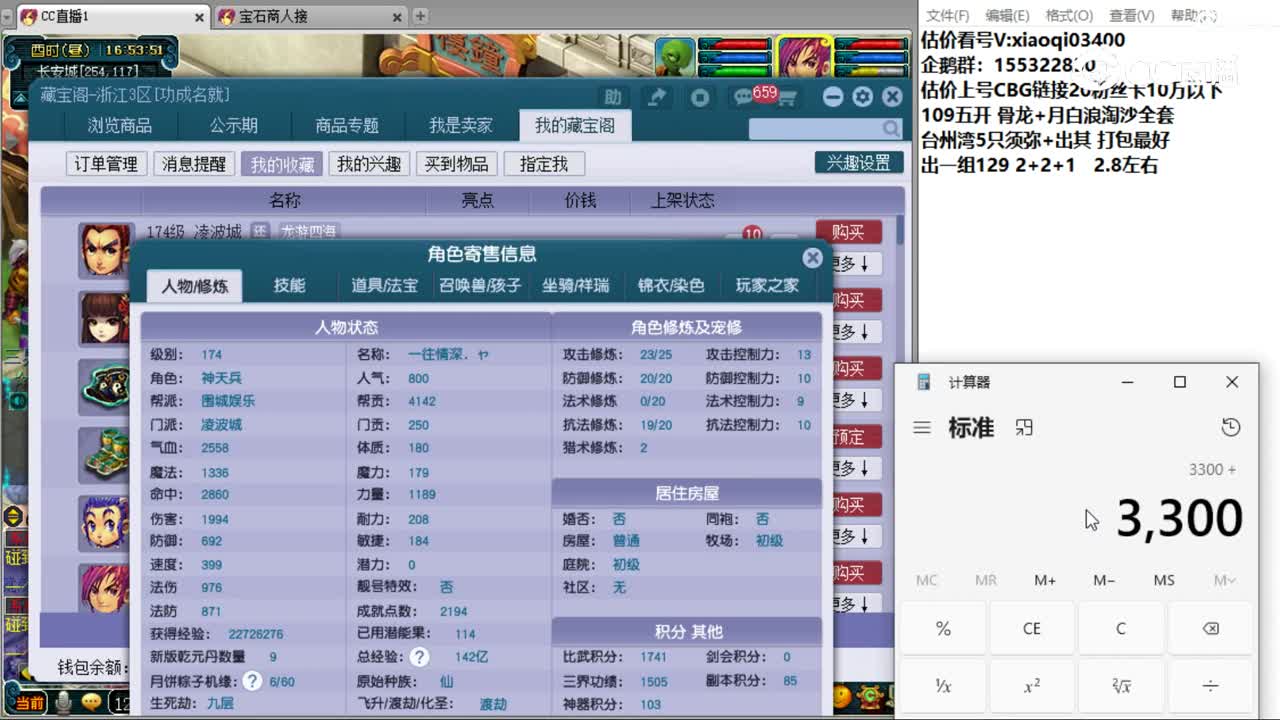The width and height of the screenshot is (1280, 720).
Task: Open the shopping cart icon
Action: tap(787, 97)
